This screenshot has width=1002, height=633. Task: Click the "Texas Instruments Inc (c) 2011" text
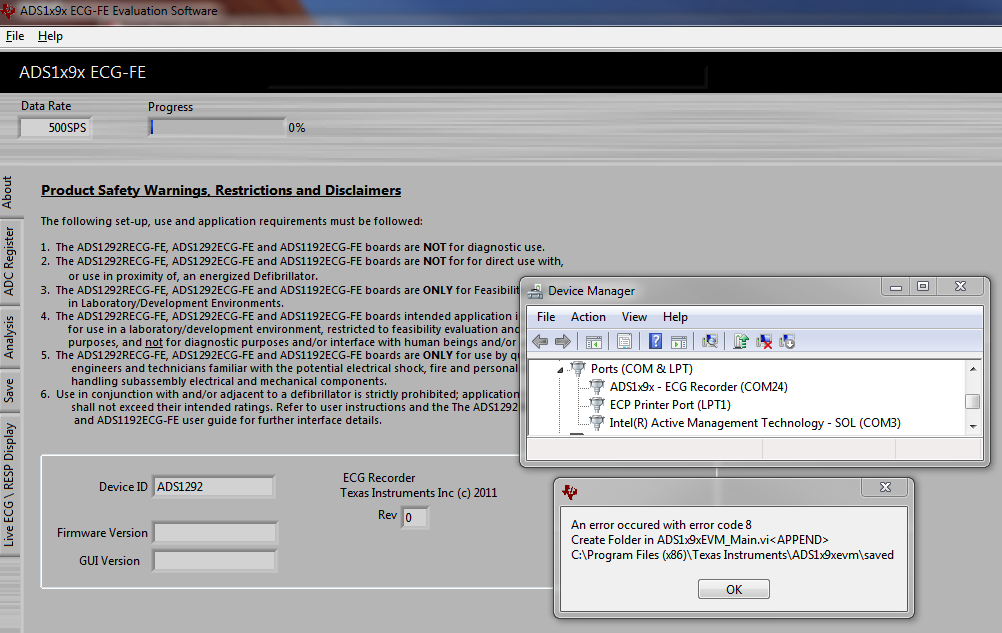pos(419,492)
